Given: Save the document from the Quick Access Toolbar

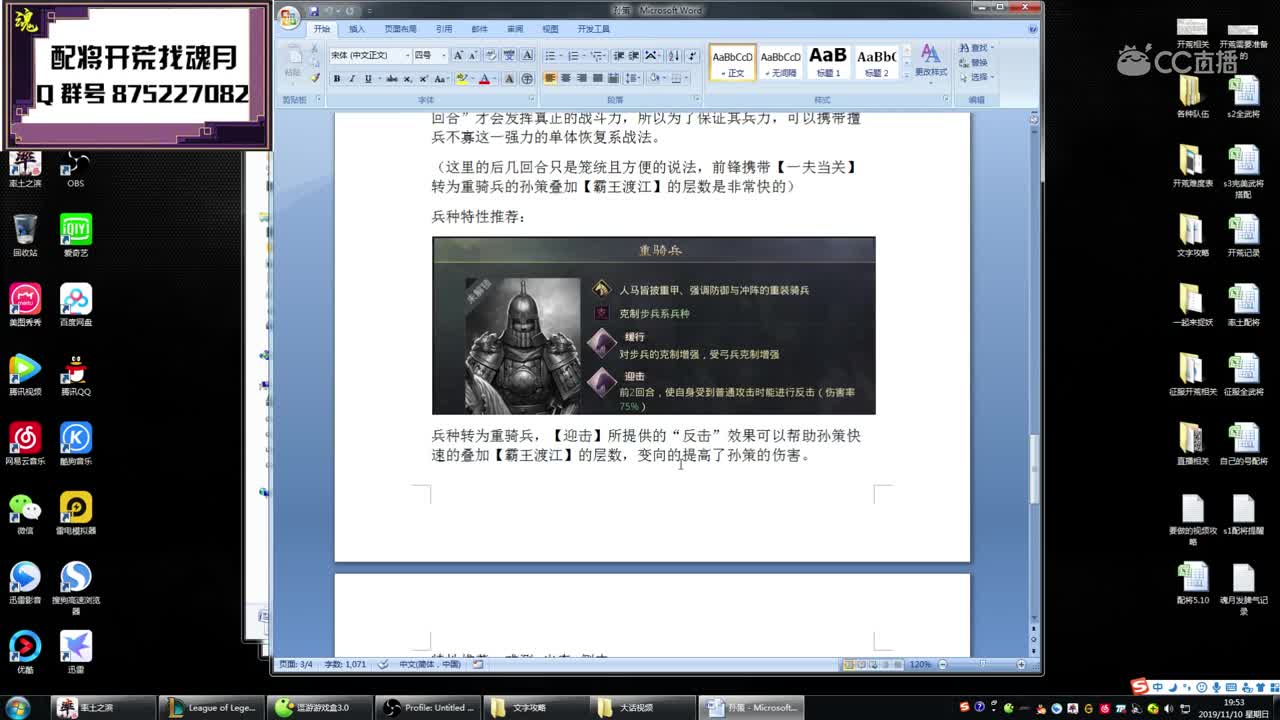Looking at the screenshot, I should point(314,11).
